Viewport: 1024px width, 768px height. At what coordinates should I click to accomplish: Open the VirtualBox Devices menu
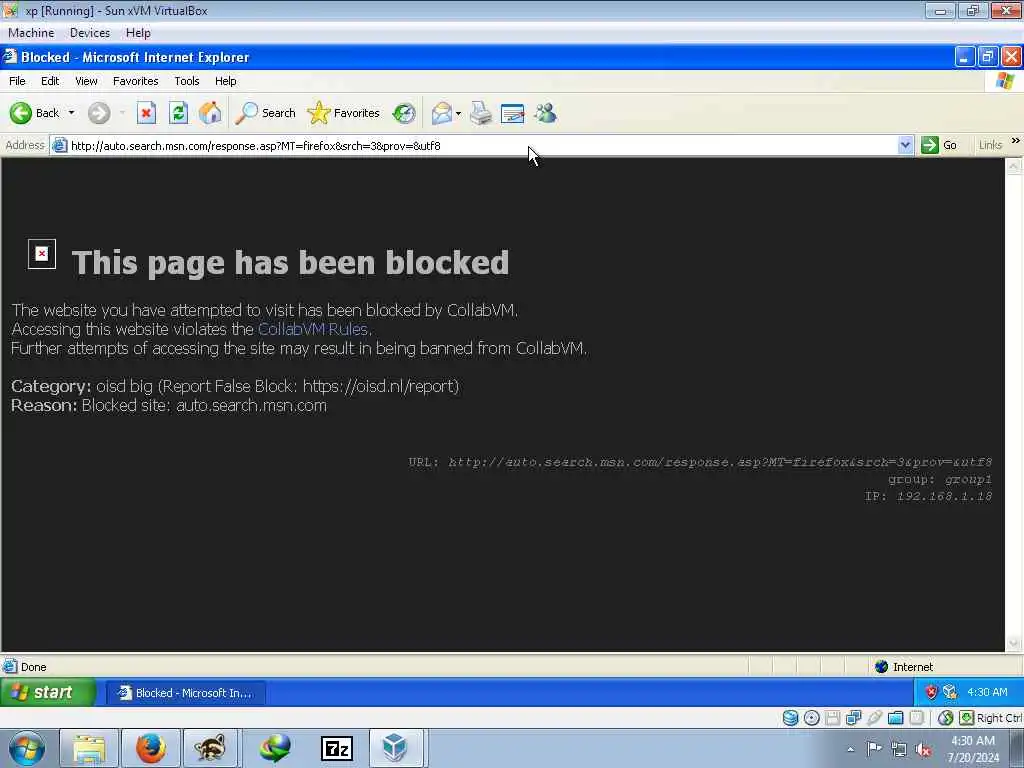pyautogui.click(x=90, y=33)
